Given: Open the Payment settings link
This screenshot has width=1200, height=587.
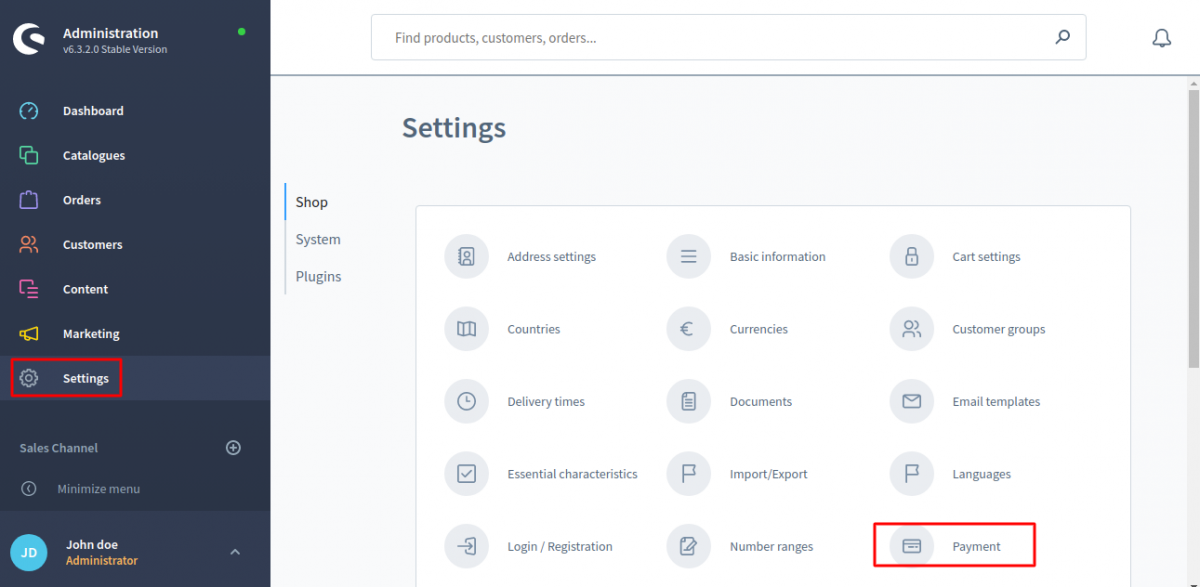Looking at the screenshot, I should coord(976,547).
